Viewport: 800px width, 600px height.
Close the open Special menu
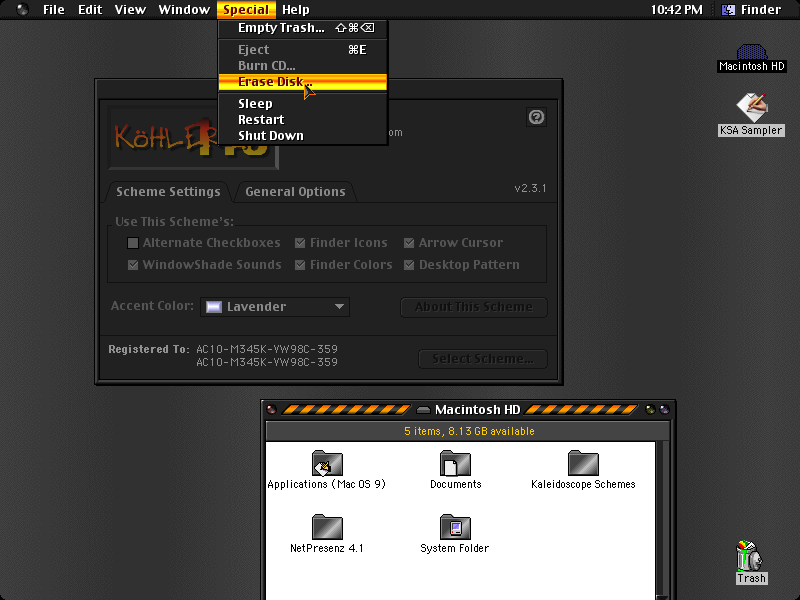[x=246, y=10]
